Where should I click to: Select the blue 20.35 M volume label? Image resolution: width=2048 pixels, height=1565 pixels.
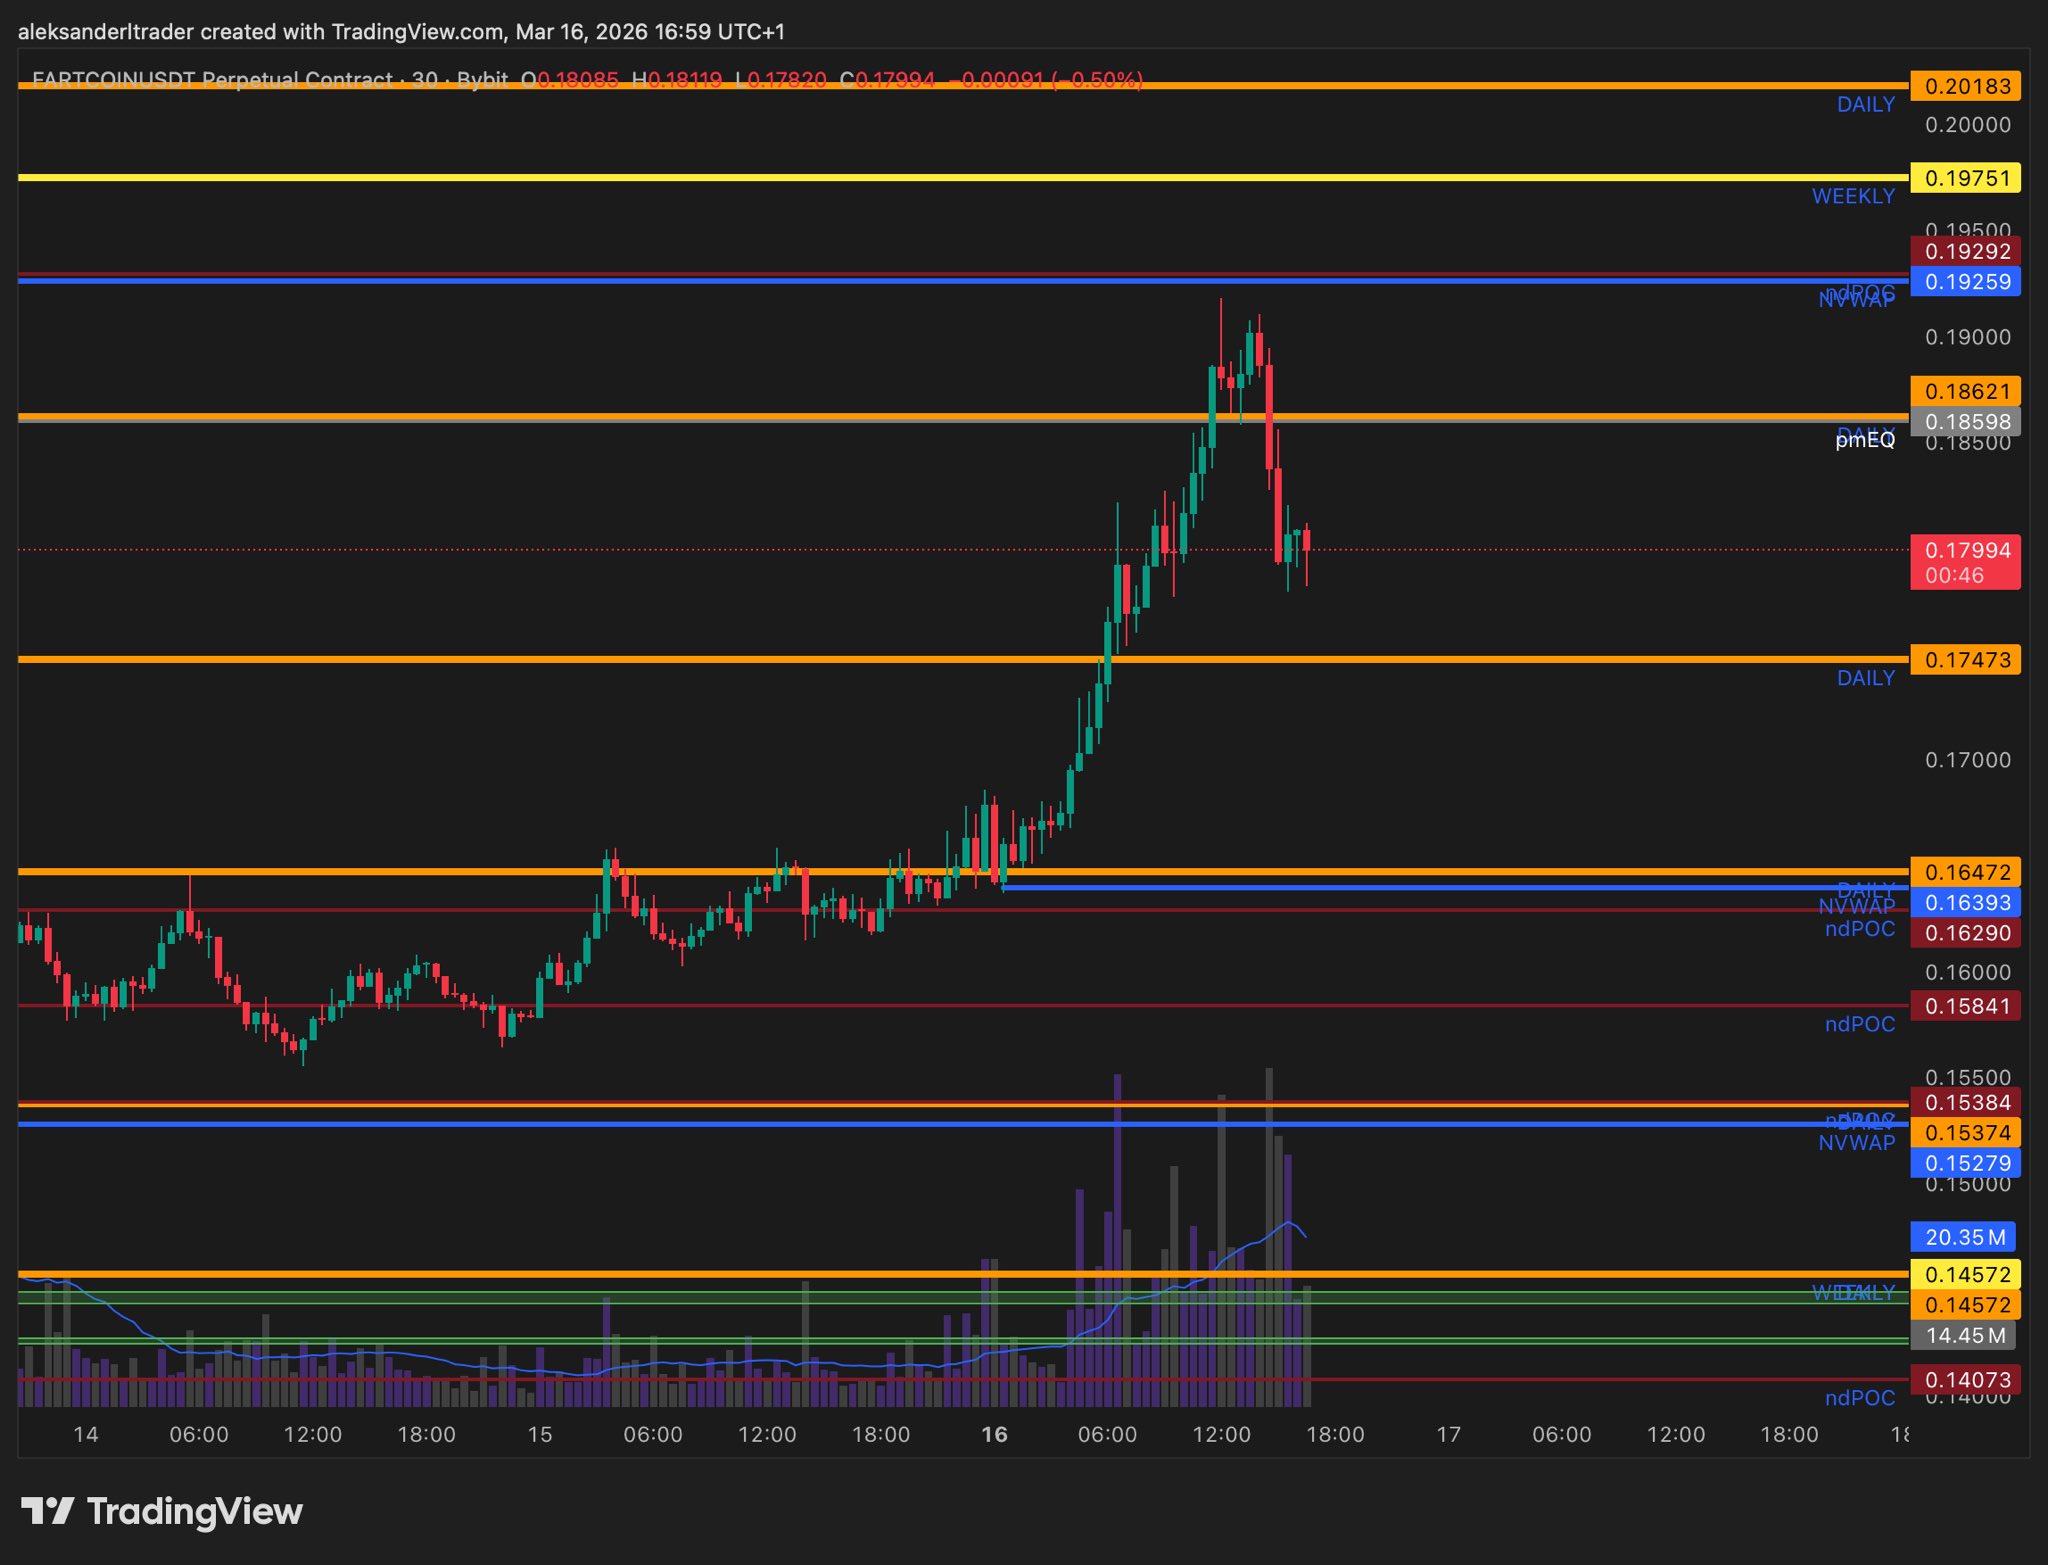point(1963,1237)
